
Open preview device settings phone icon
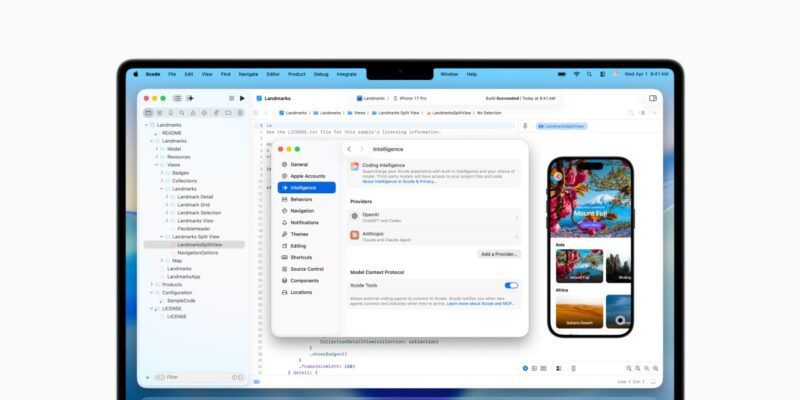click(573, 368)
